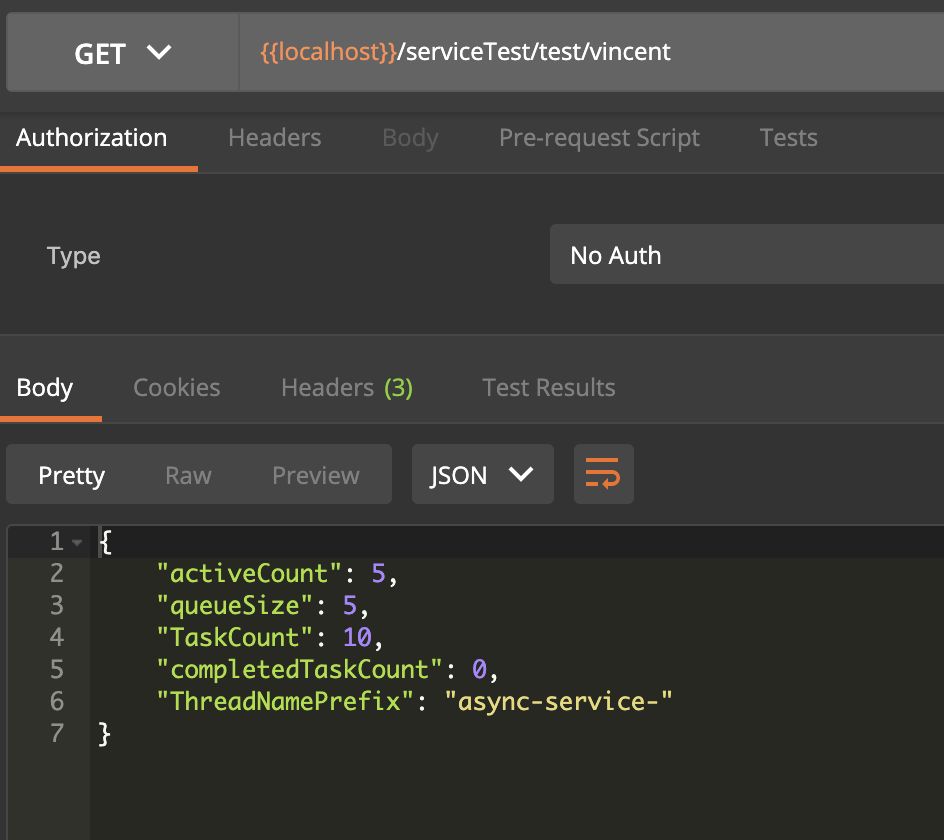This screenshot has height=840, width=944.
Task: Open the request Body tab
Action: click(x=410, y=138)
